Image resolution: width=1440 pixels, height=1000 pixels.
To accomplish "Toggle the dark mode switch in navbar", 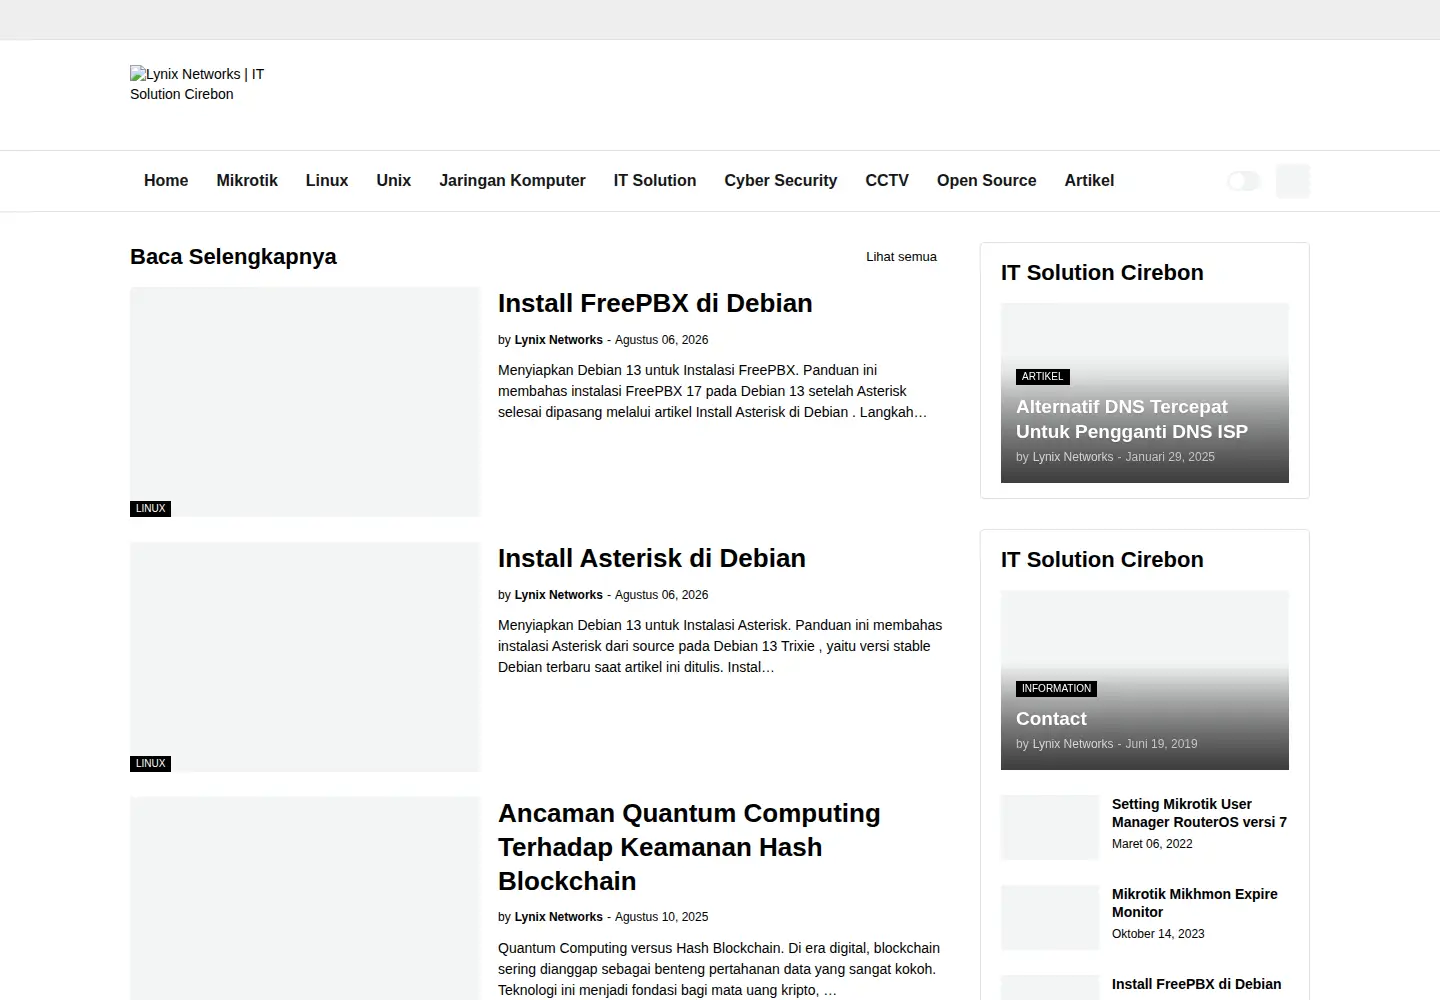I will click(x=1244, y=181).
